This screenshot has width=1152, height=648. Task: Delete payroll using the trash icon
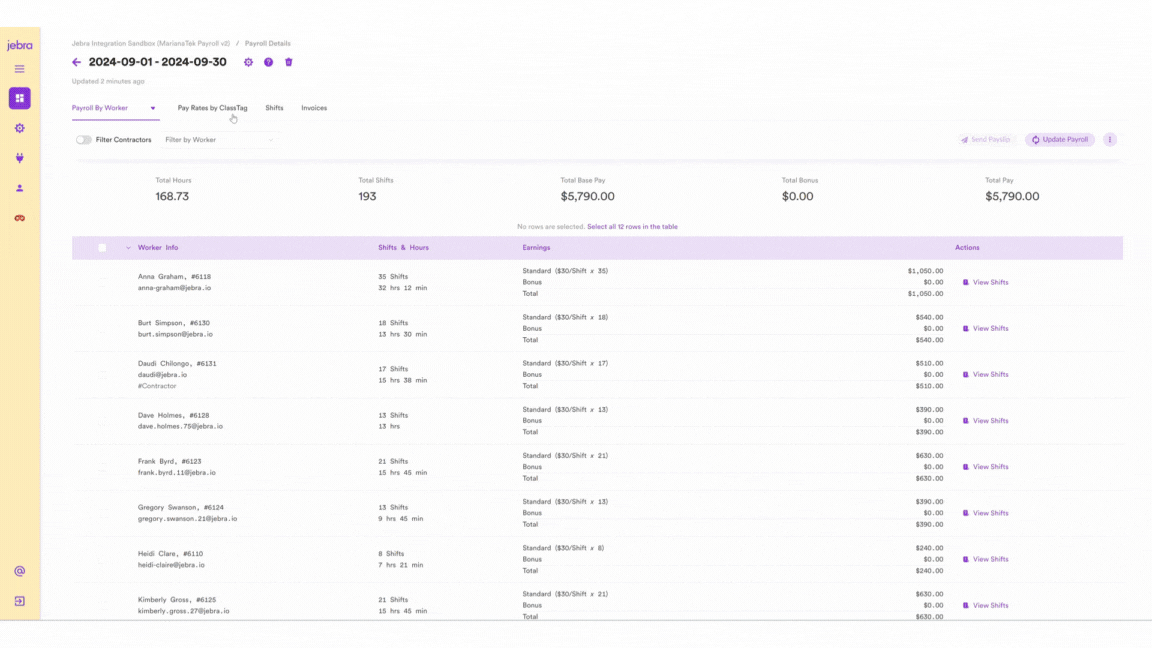tap(289, 62)
